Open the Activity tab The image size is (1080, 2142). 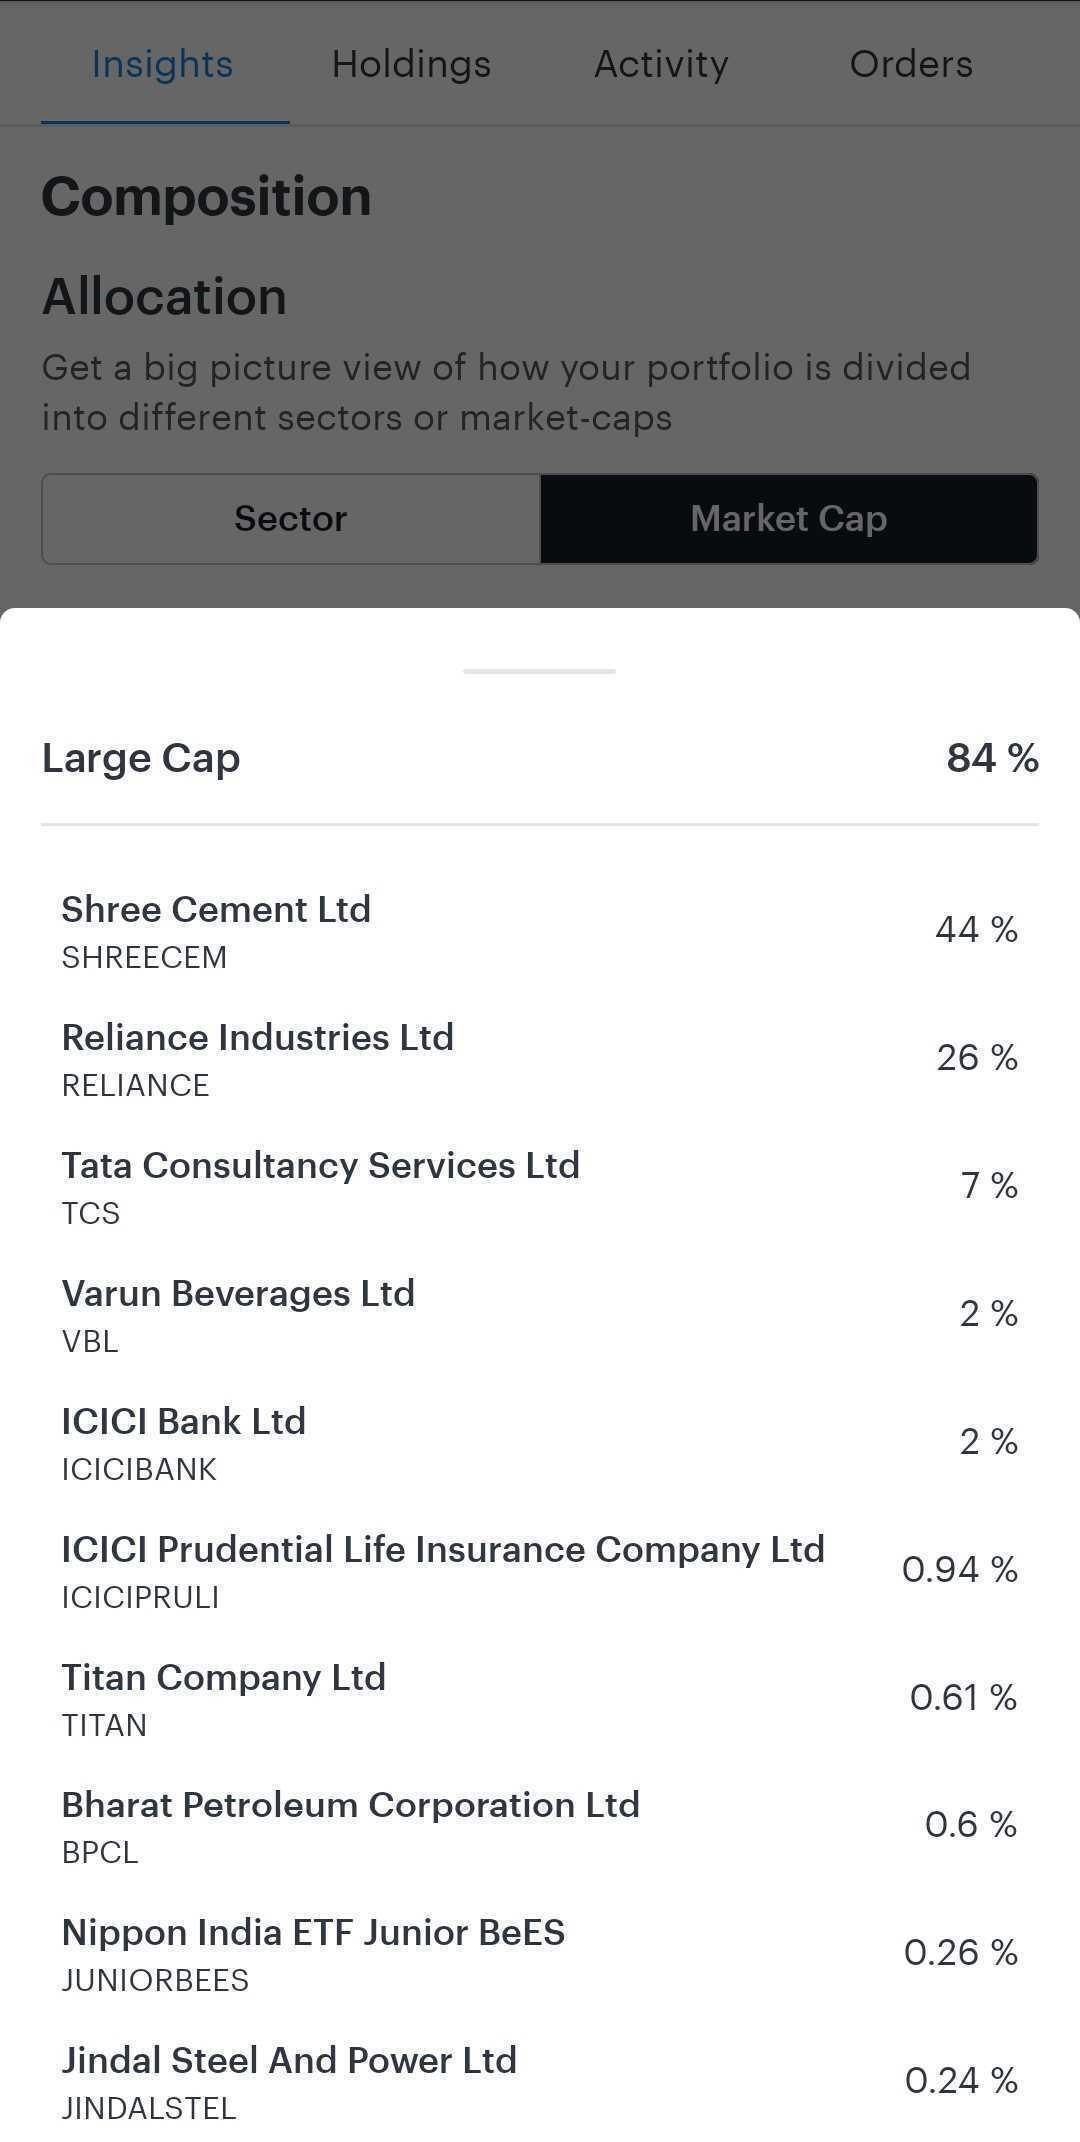tap(661, 64)
